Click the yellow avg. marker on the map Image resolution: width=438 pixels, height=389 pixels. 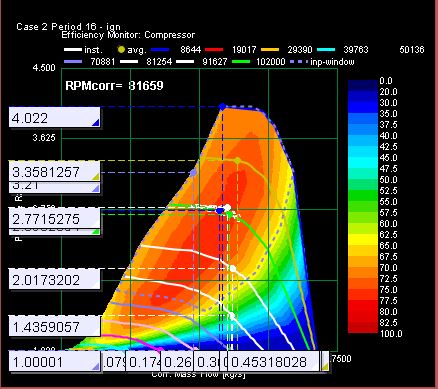(237, 161)
